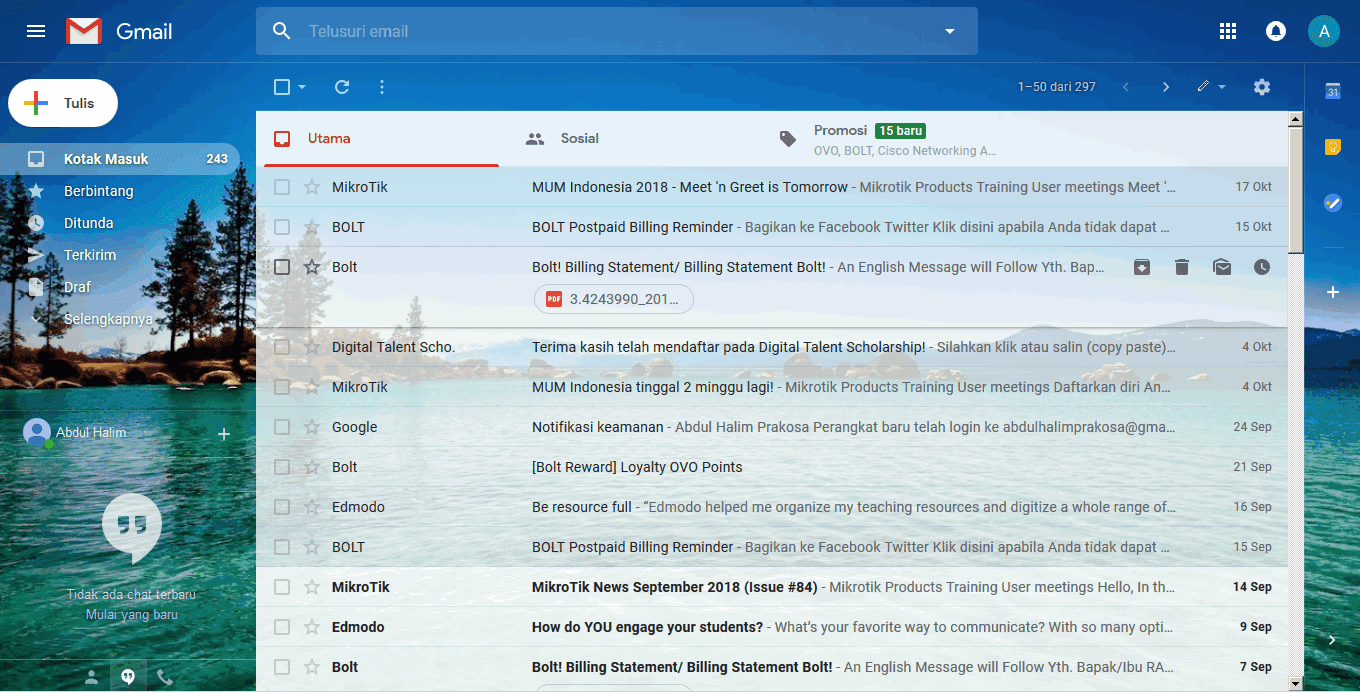Open Hangouts conversations tab icon
This screenshot has height=693, width=1360.
point(128,677)
